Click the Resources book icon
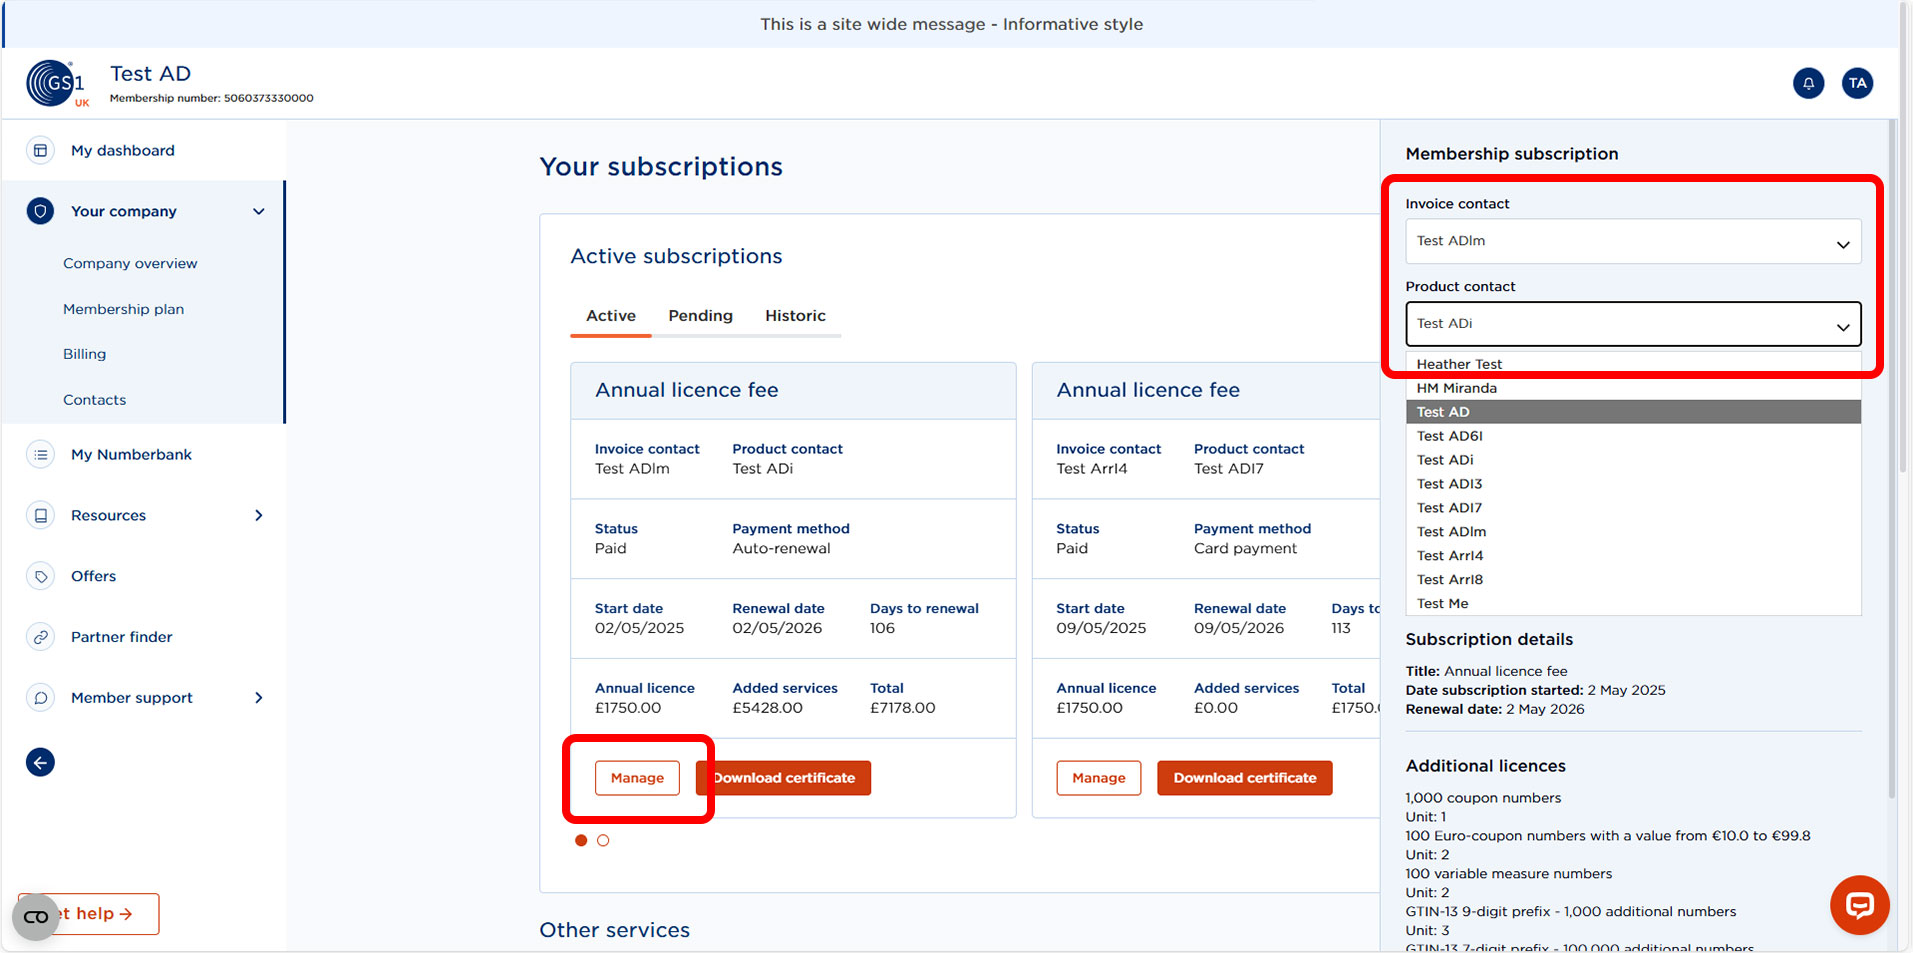Screen dimensions: 1913x953 39,515
